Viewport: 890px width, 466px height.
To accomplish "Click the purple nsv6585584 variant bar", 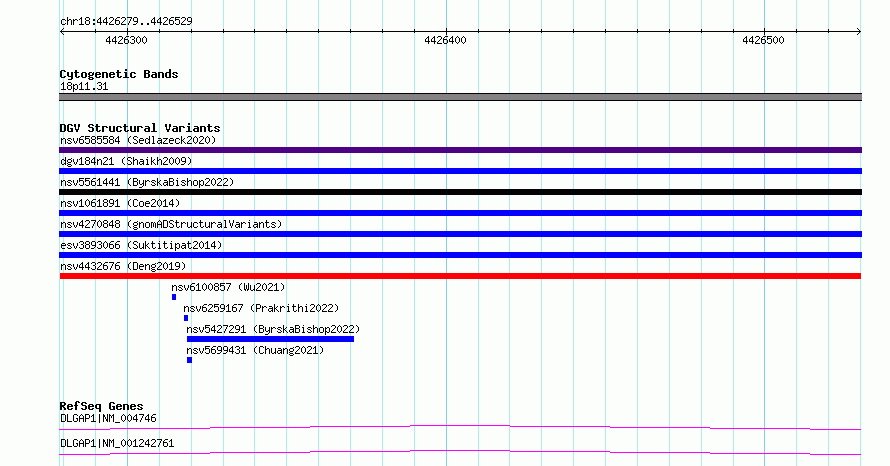I will [460, 150].
